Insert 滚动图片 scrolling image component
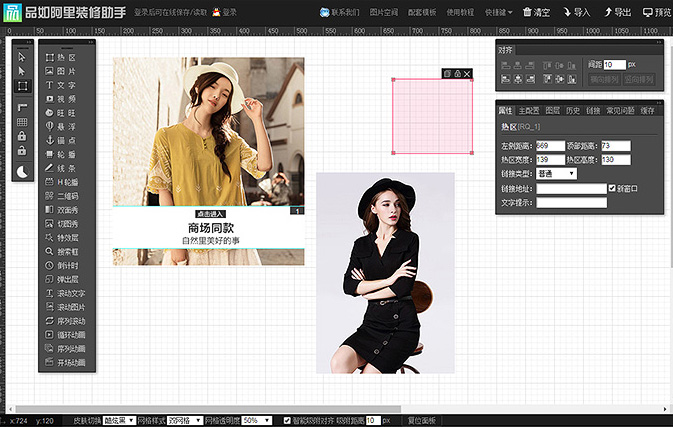673x427 pixels. pos(65,307)
